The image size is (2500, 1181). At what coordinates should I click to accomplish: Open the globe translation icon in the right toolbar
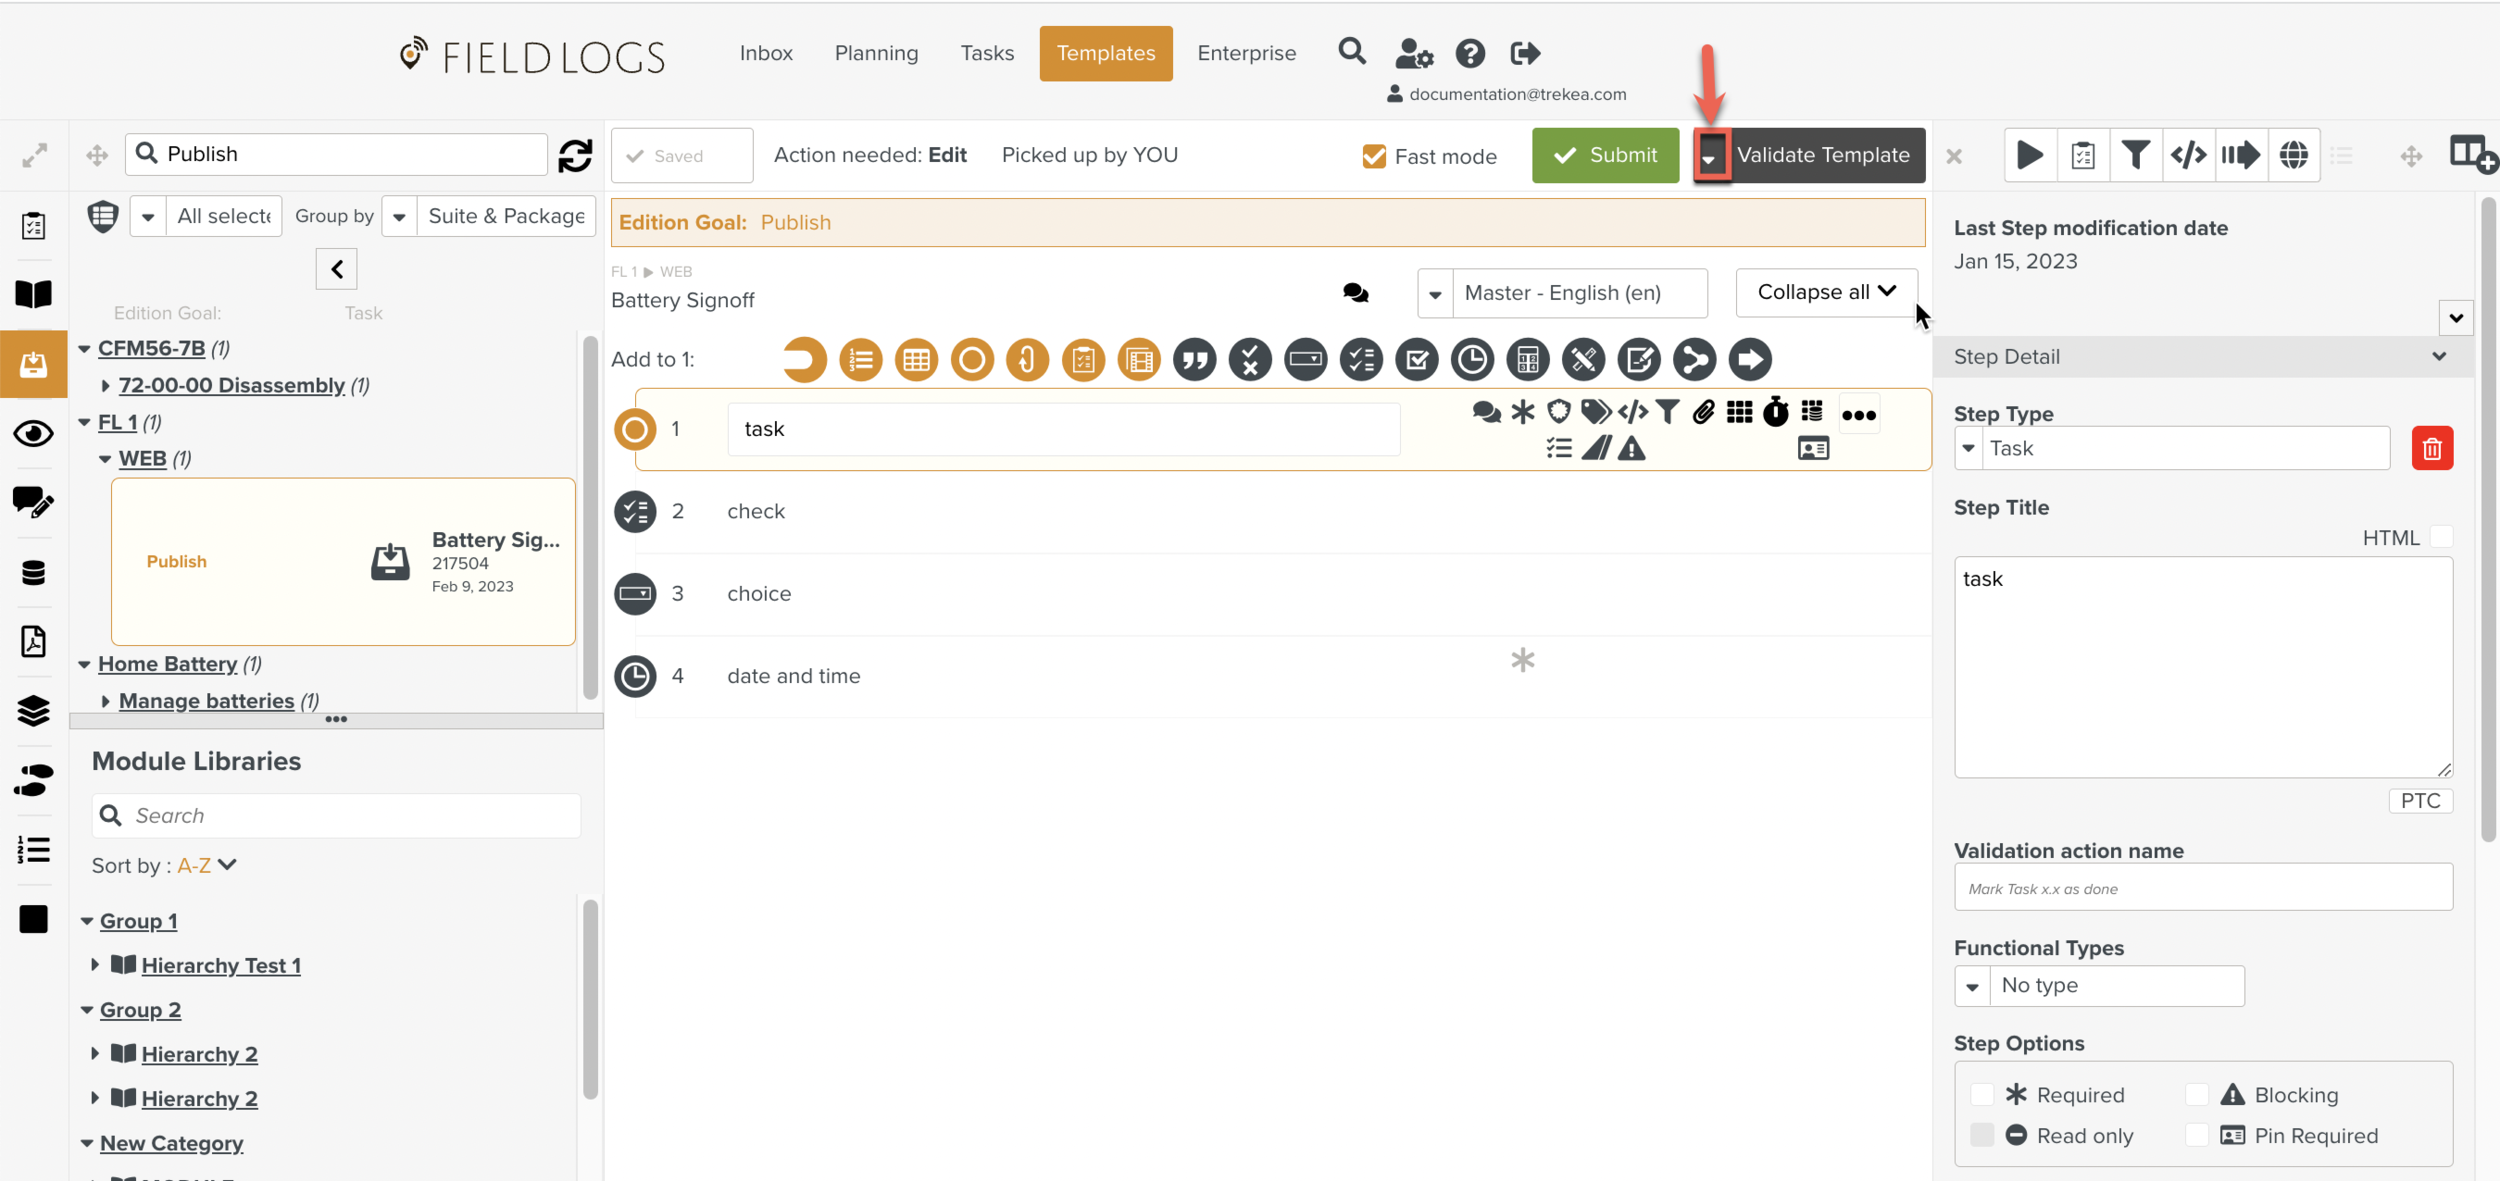point(2295,154)
